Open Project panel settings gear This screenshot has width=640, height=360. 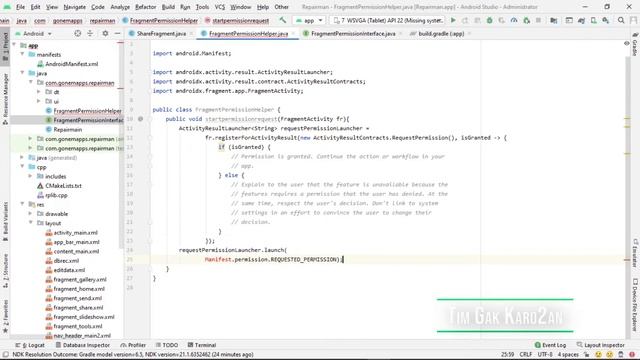(x=105, y=33)
